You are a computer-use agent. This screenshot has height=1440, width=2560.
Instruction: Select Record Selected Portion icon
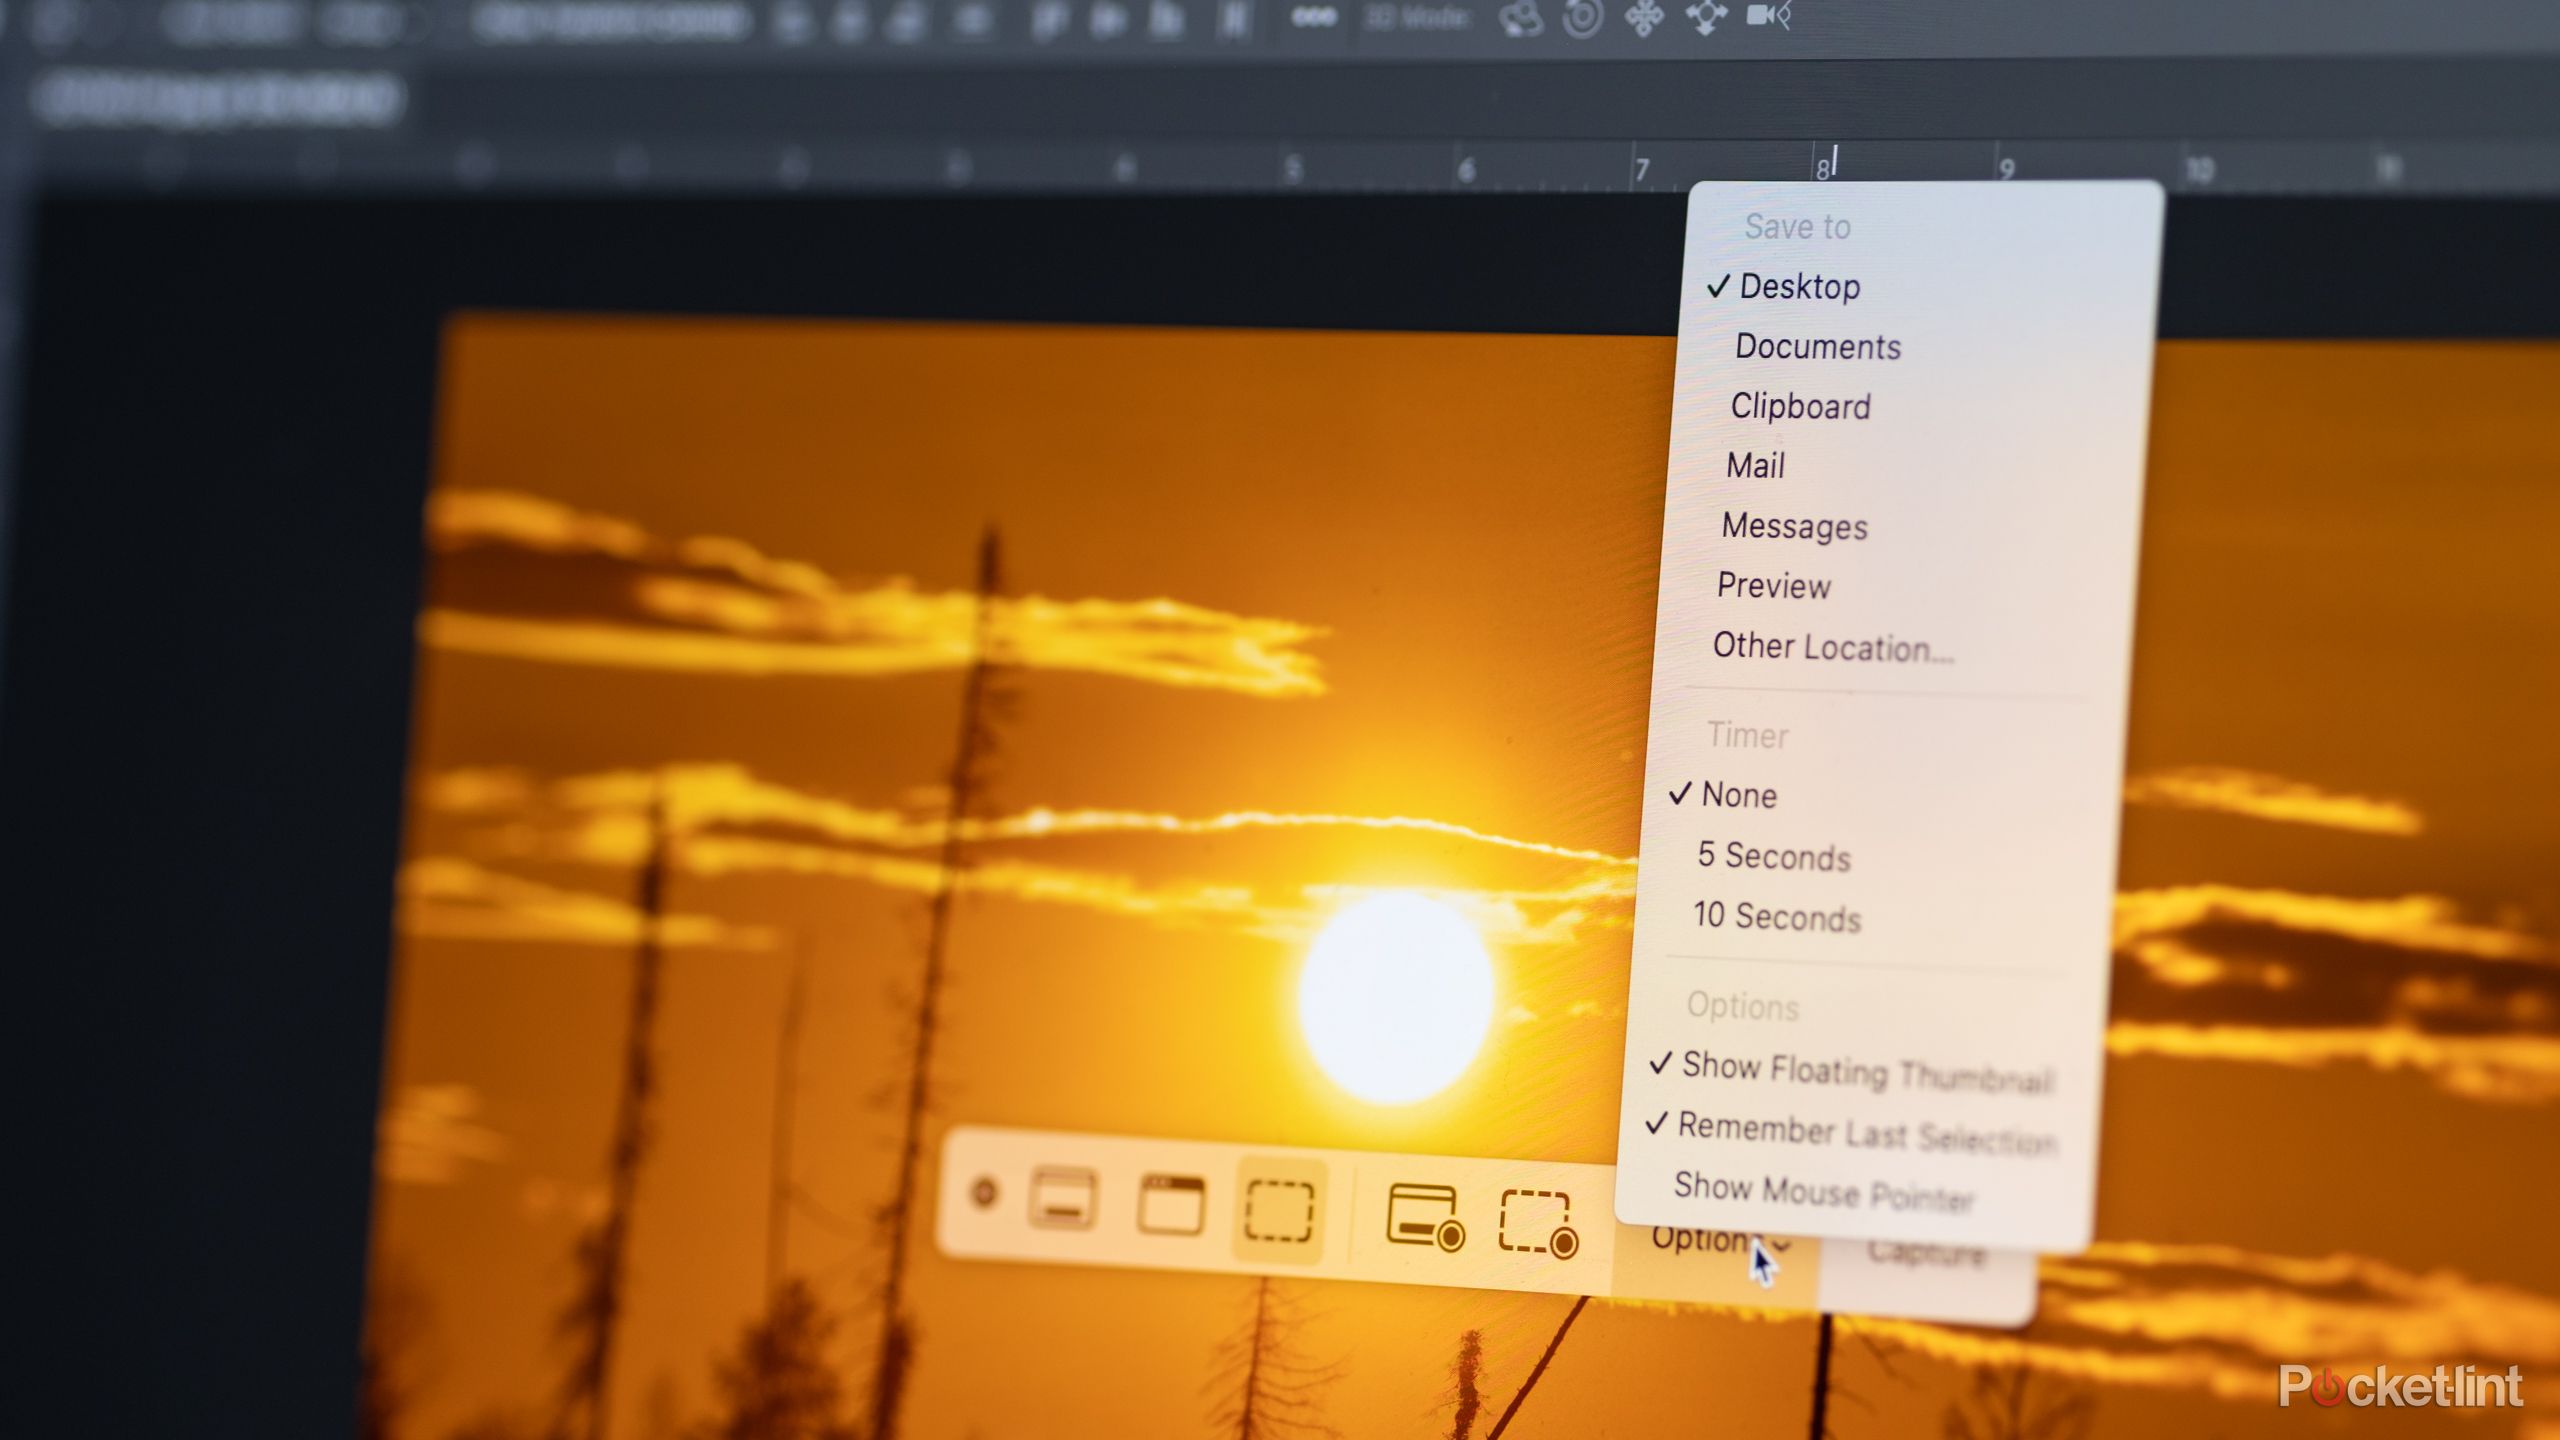(1538, 1223)
